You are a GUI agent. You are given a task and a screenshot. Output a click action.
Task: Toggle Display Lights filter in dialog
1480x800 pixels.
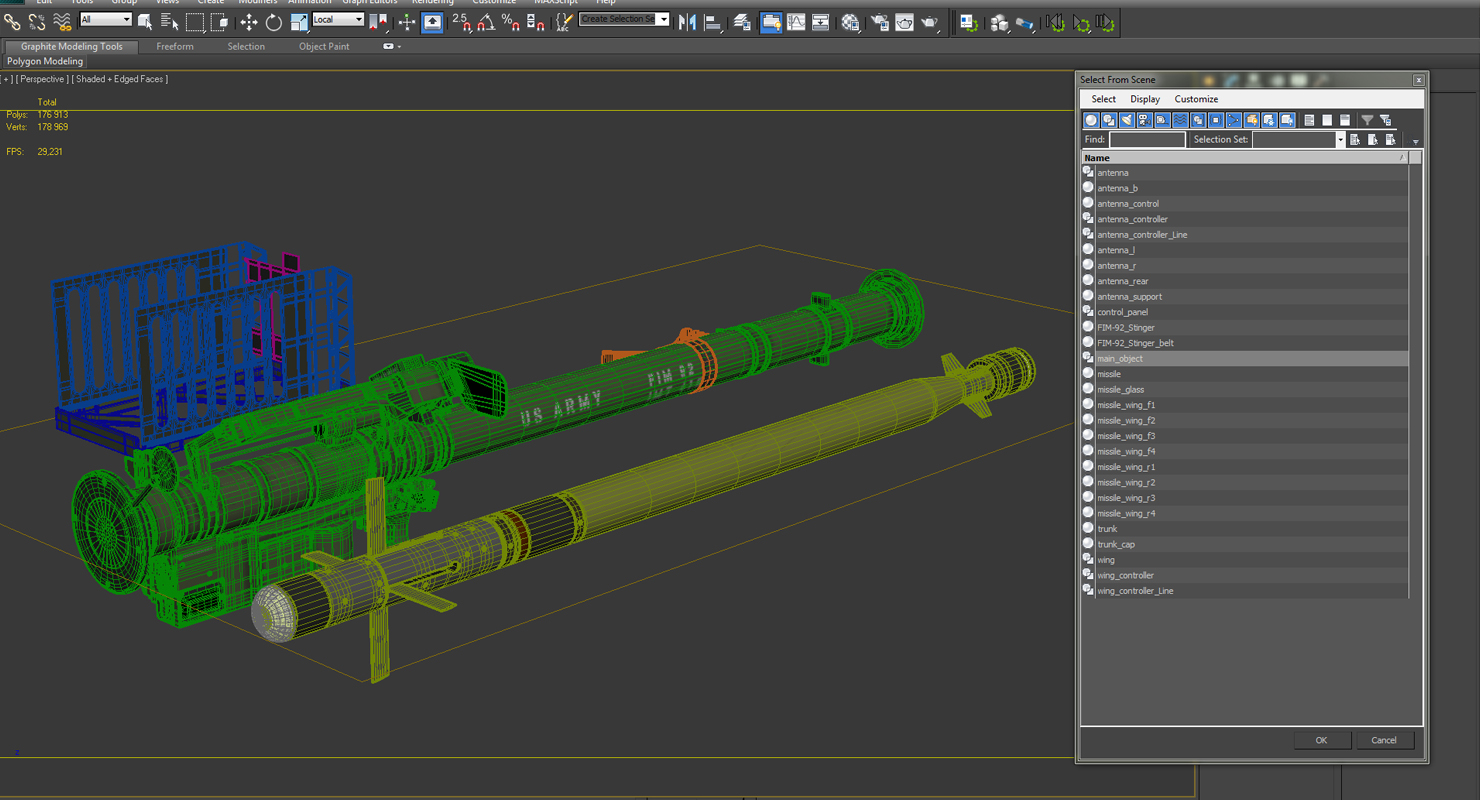click(1127, 120)
